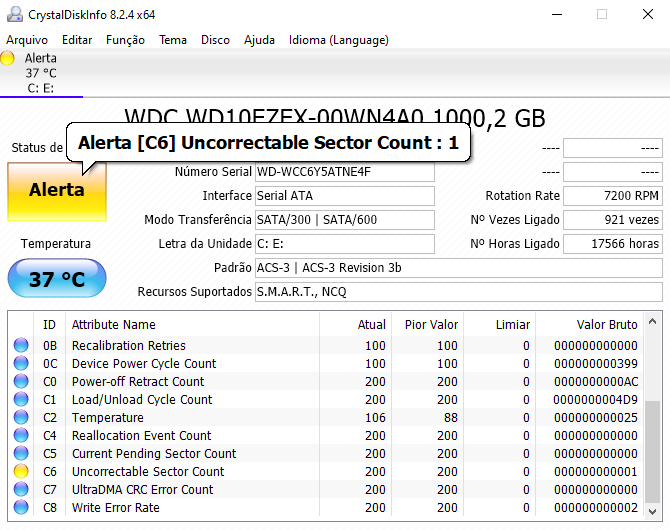Click the Letra da Unidade field

click(345, 244)
